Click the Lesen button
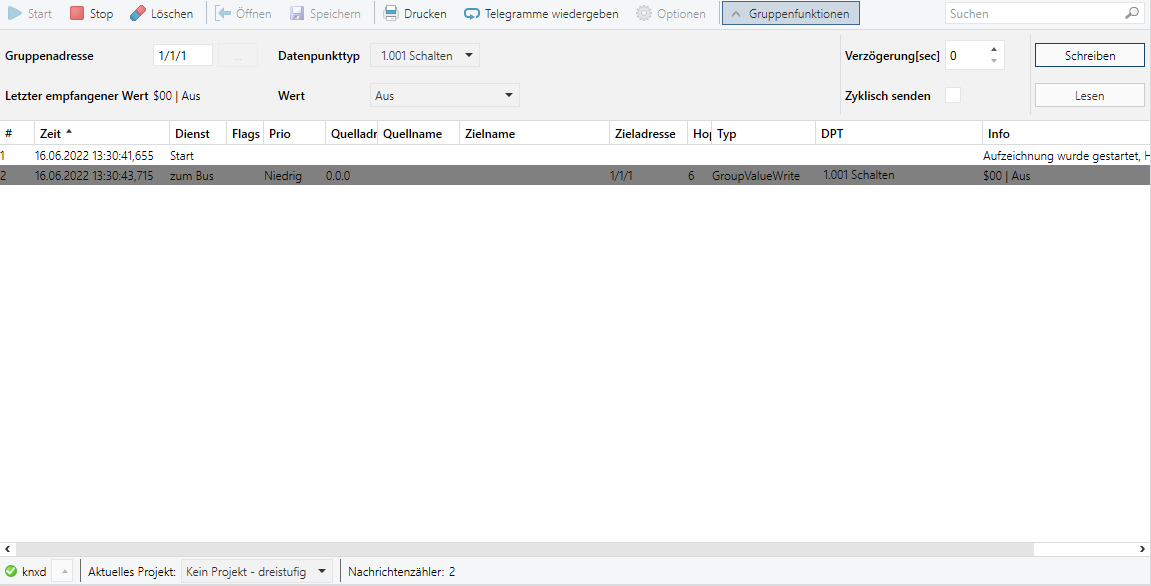 (x=1089, y=94)
